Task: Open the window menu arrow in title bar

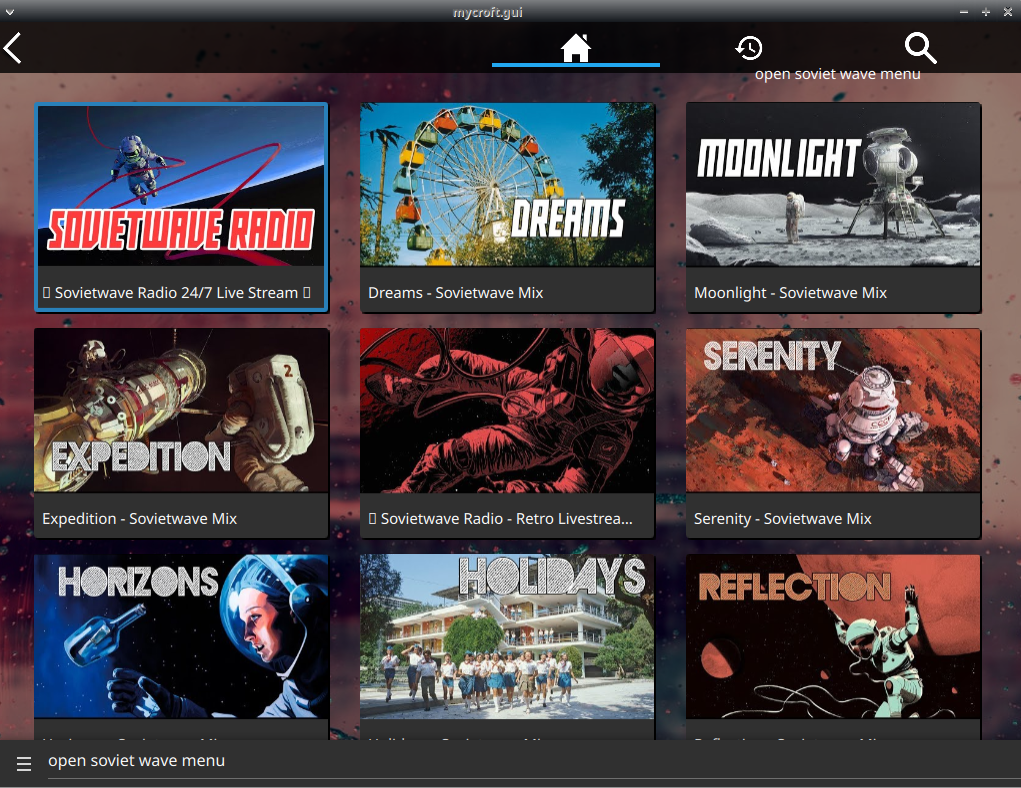Action: (x=9, y=12)
